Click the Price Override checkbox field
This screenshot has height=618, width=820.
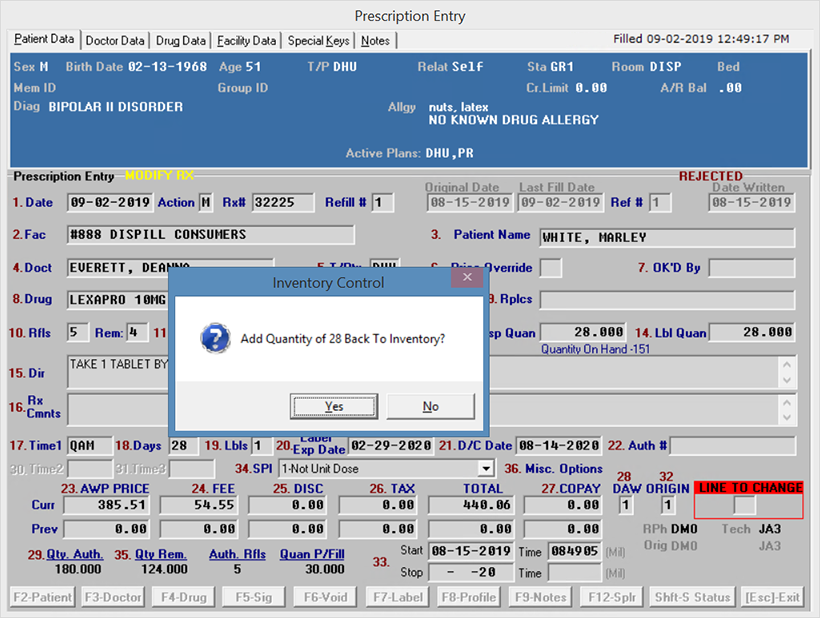551,268
